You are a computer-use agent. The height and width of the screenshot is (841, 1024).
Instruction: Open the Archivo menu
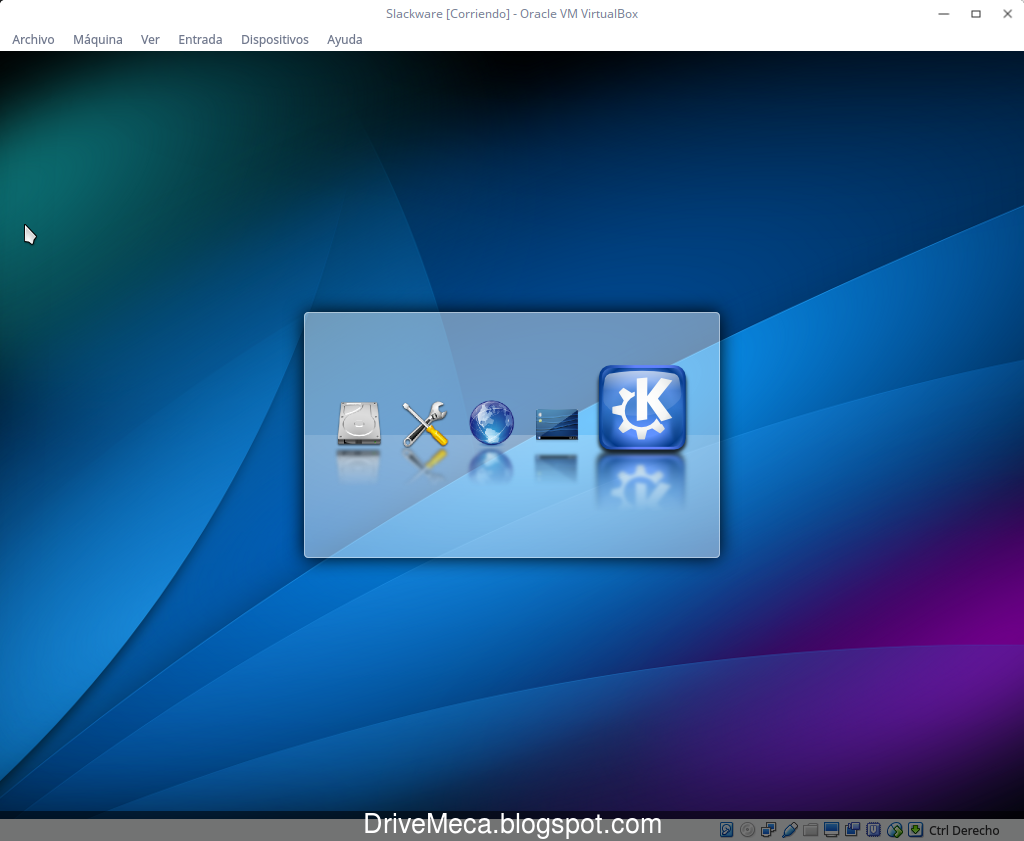point(33,39)
